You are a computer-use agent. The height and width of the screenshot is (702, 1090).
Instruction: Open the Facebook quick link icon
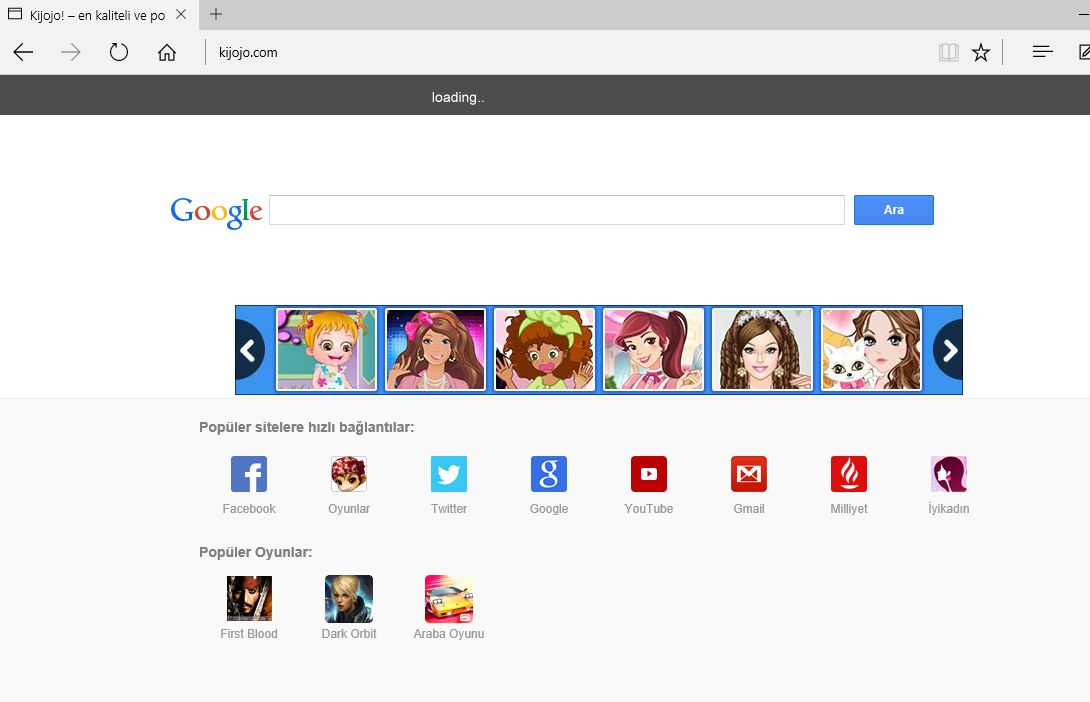(249, 474)
